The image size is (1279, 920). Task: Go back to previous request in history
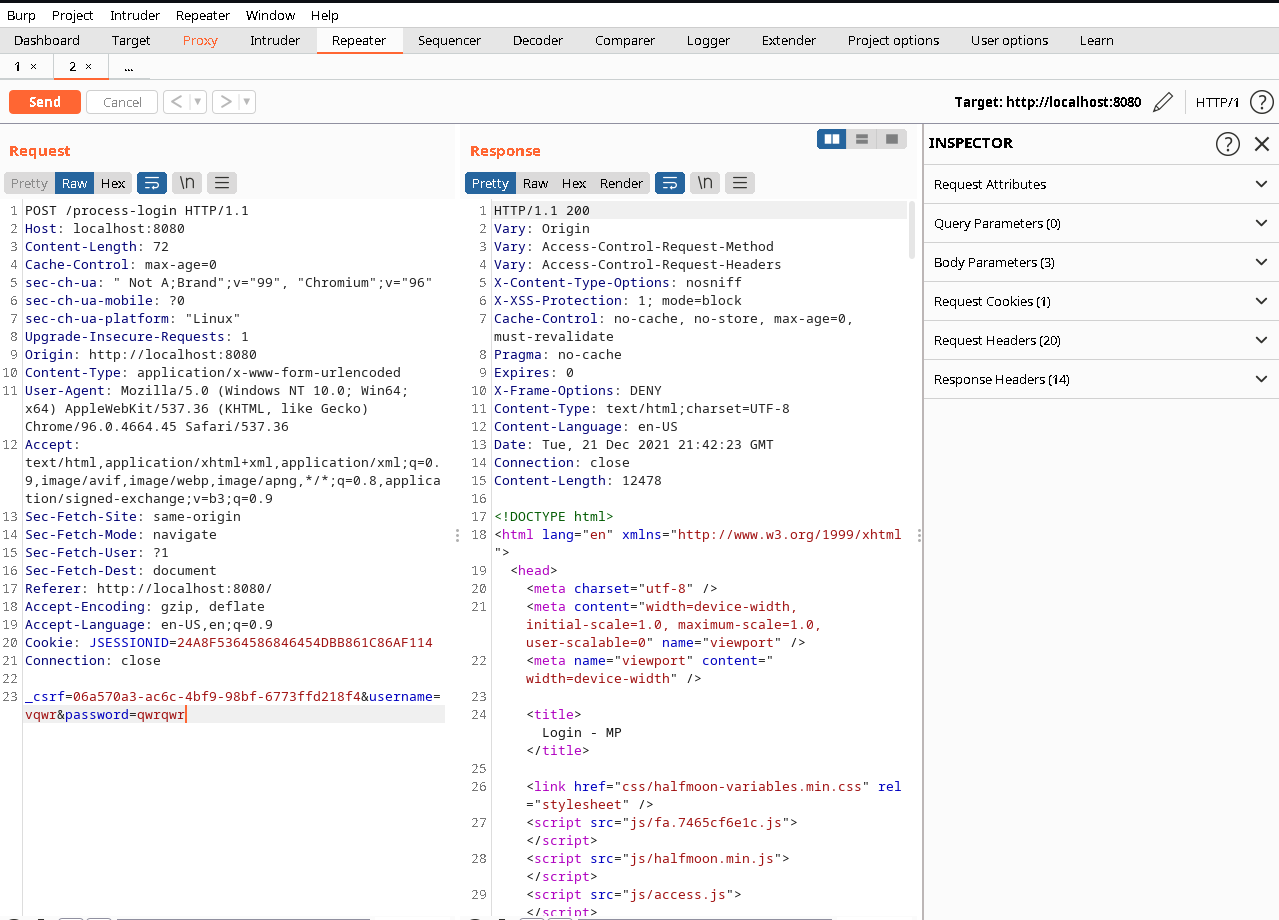[176, 102]
